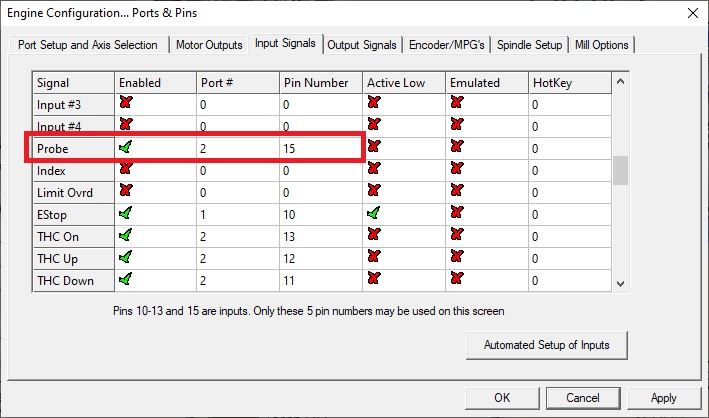This screenshot has width=709, height=418.
Task: Open the Spindle Setup tab
Action: (528, 45)
